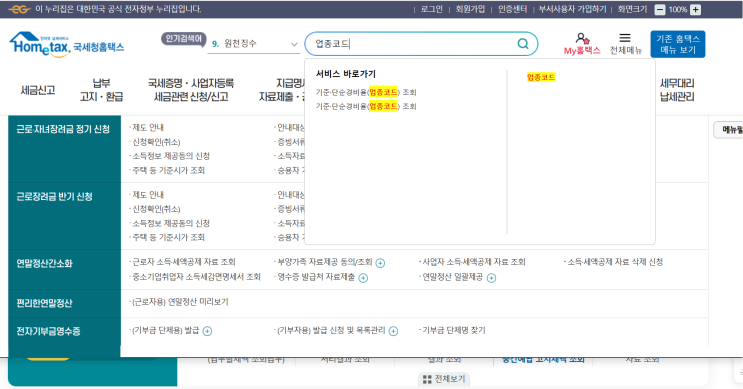
Task: Select 근로장려금 반기 신청 category
Action: click(x=54, y=196)
